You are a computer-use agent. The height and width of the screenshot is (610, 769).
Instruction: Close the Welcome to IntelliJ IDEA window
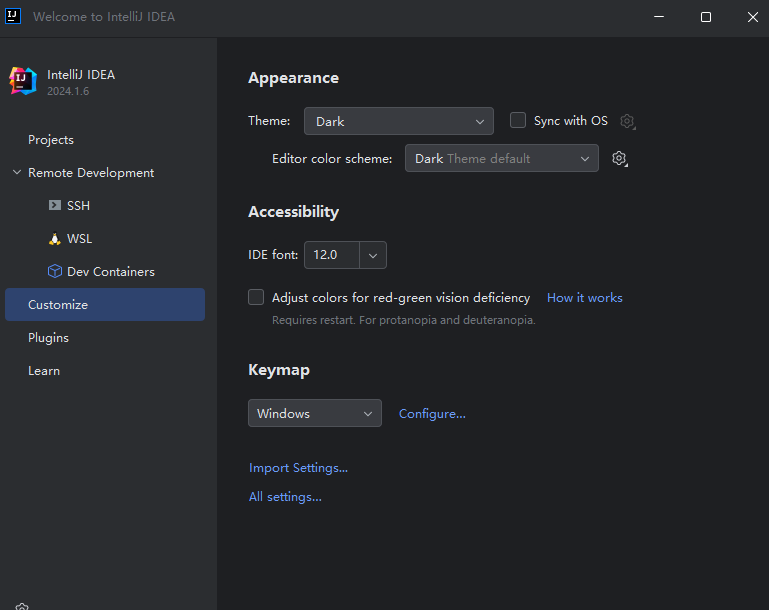tap(752, 17)
